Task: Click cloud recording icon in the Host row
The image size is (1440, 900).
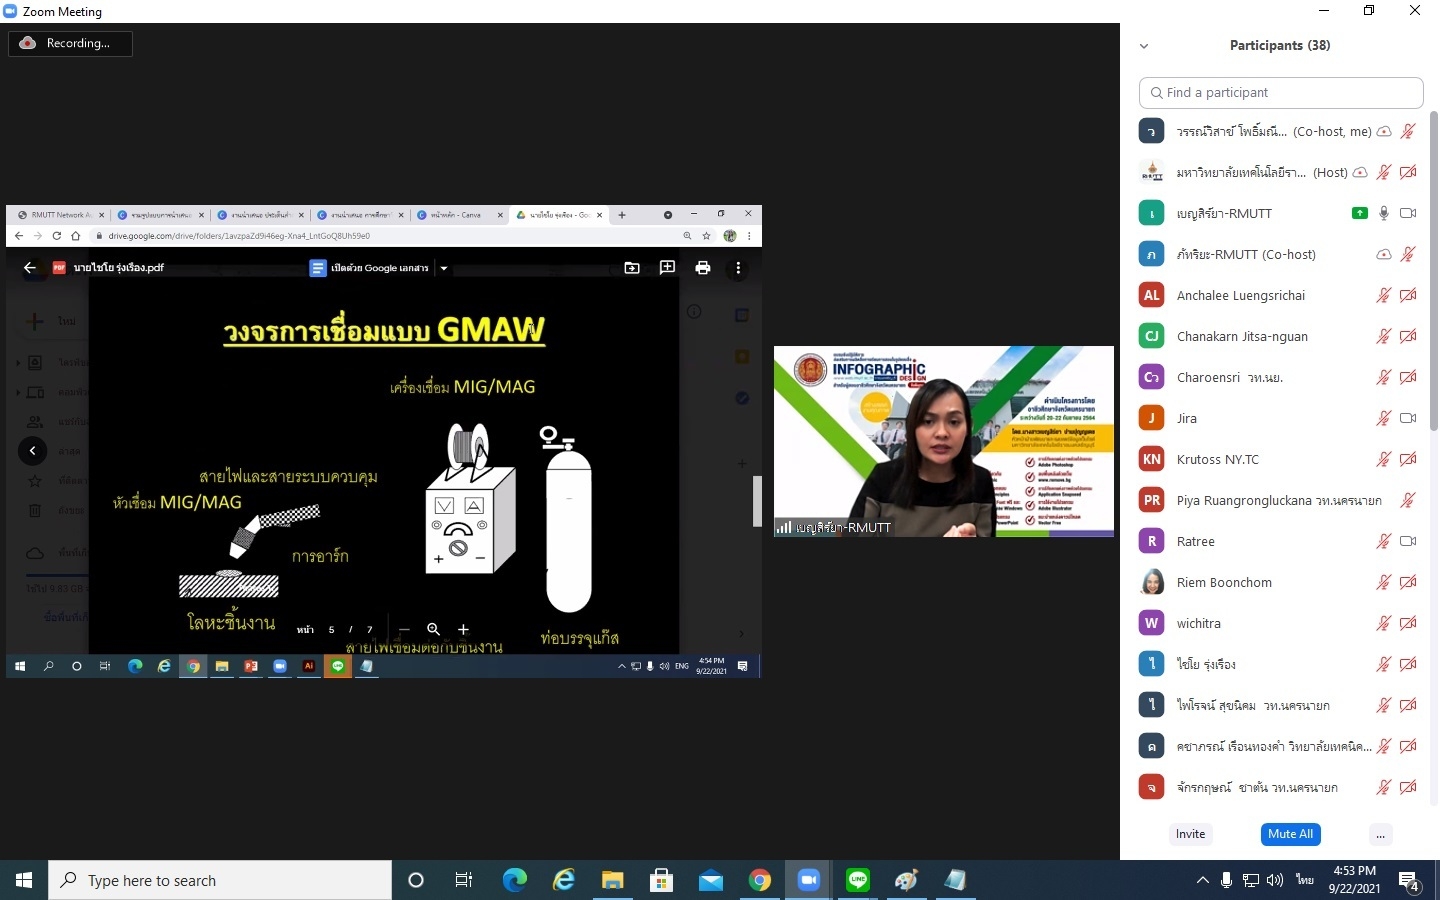Action: [1360, 172]
